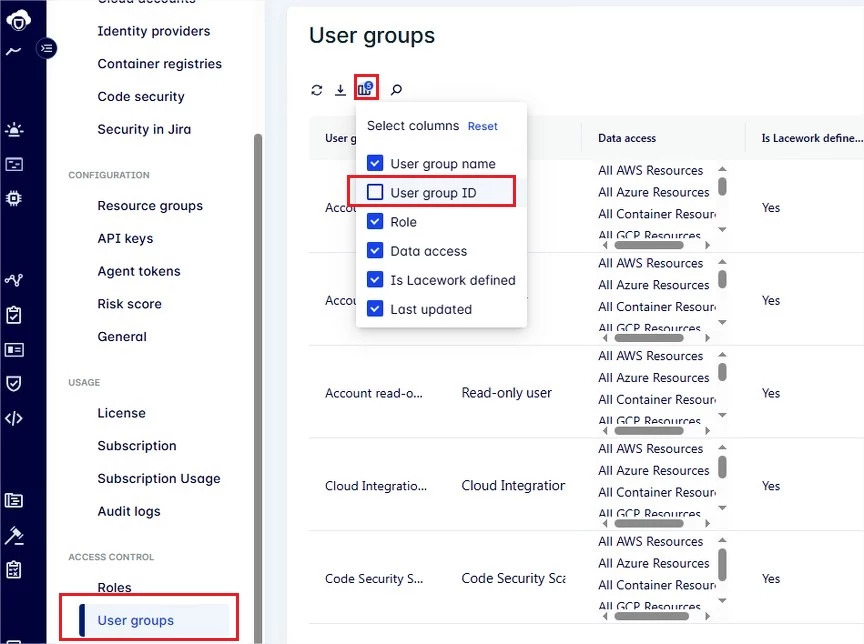Open the search magnifier in toolbar
Image resolution: width=864 pixels, height=644 pixels.
click(396, 90)
